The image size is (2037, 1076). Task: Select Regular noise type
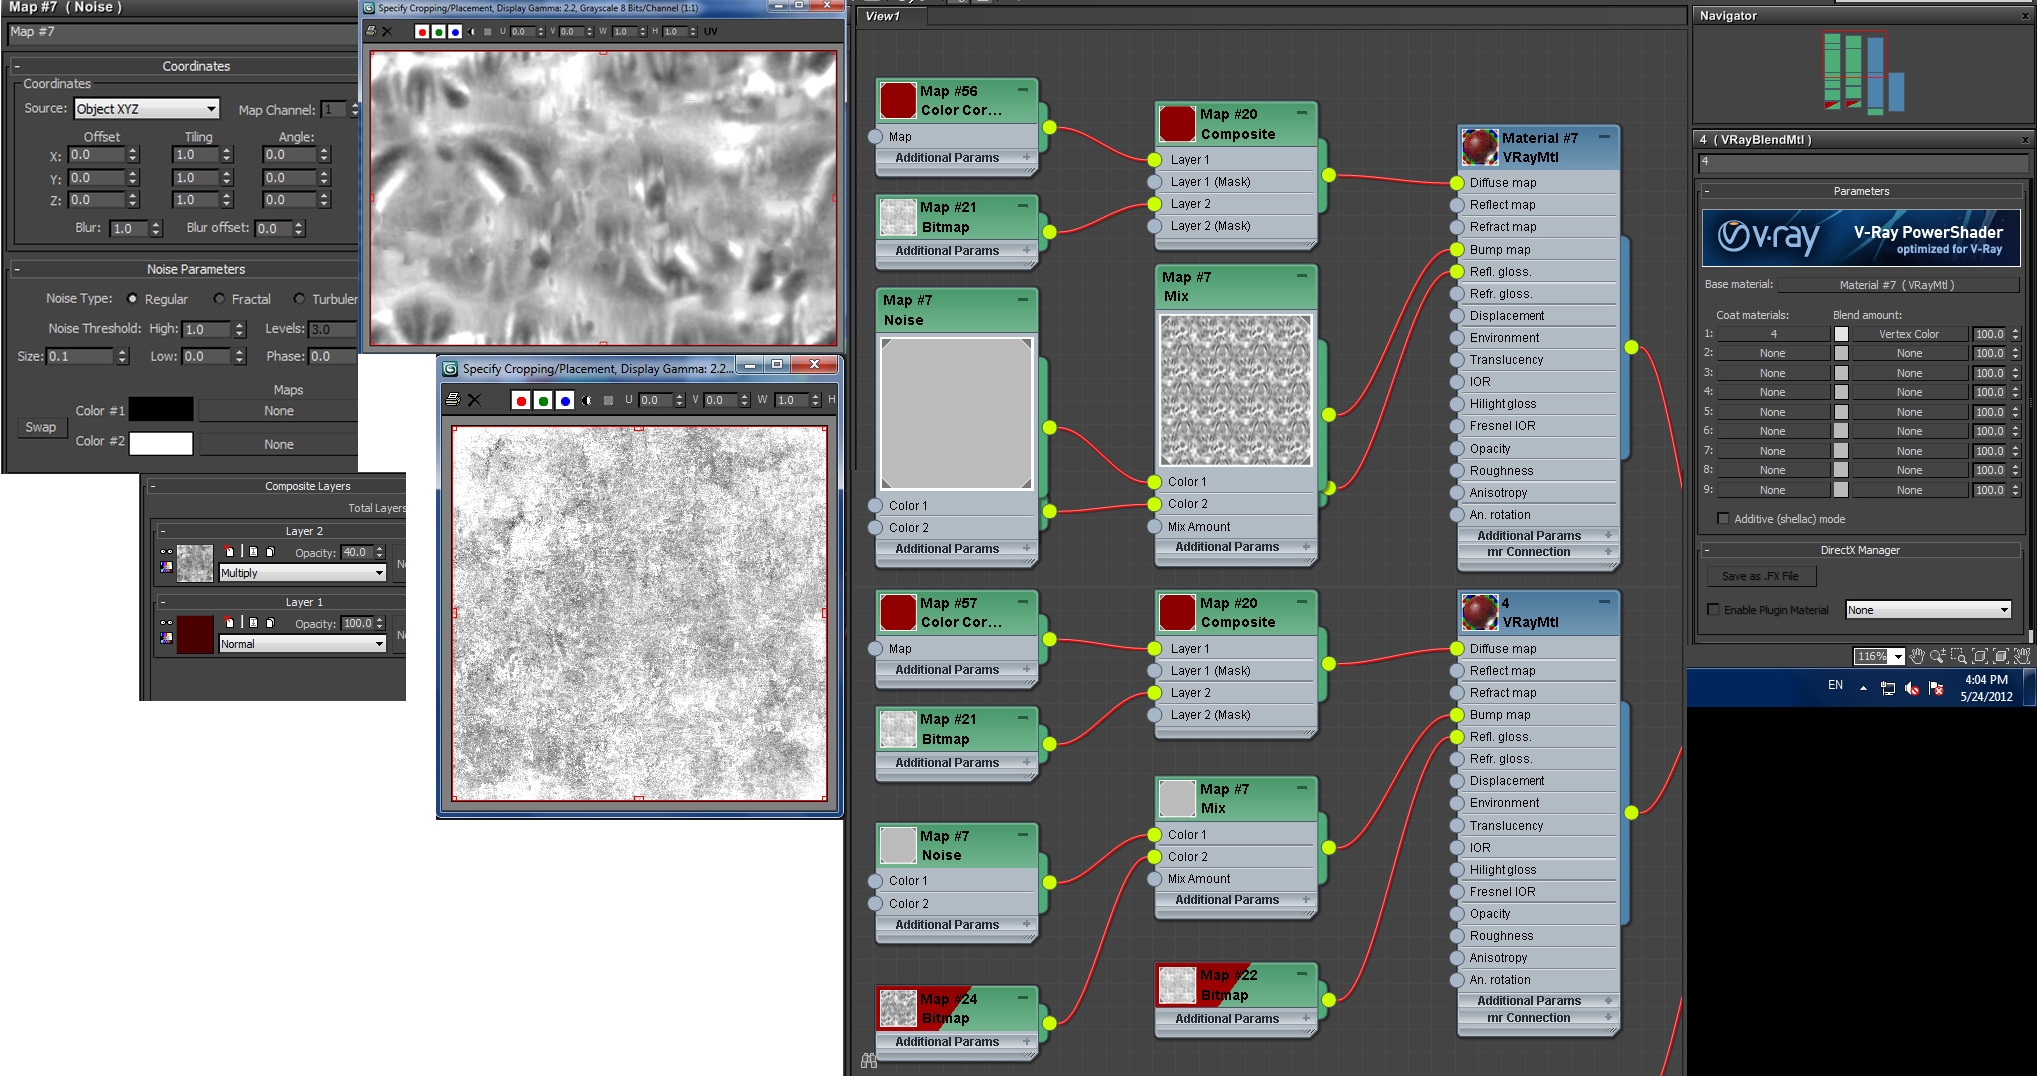click(x=132, y=298)
